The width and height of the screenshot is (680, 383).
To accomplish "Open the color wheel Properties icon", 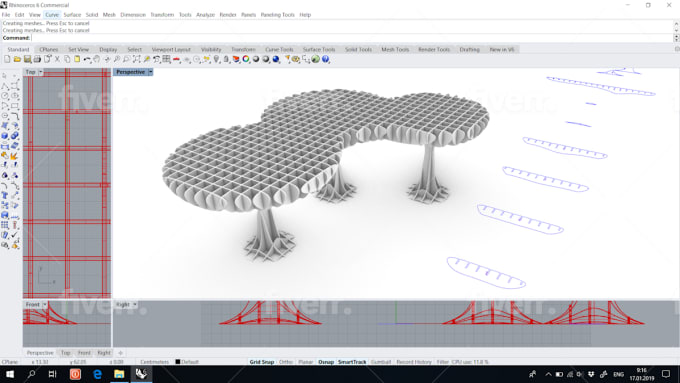I will (x=246, y=59).
